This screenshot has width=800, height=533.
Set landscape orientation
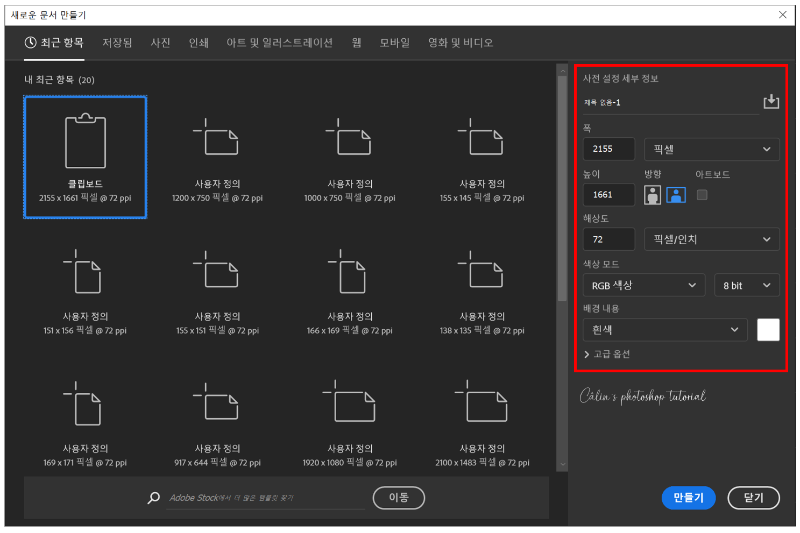coord(676,195)
